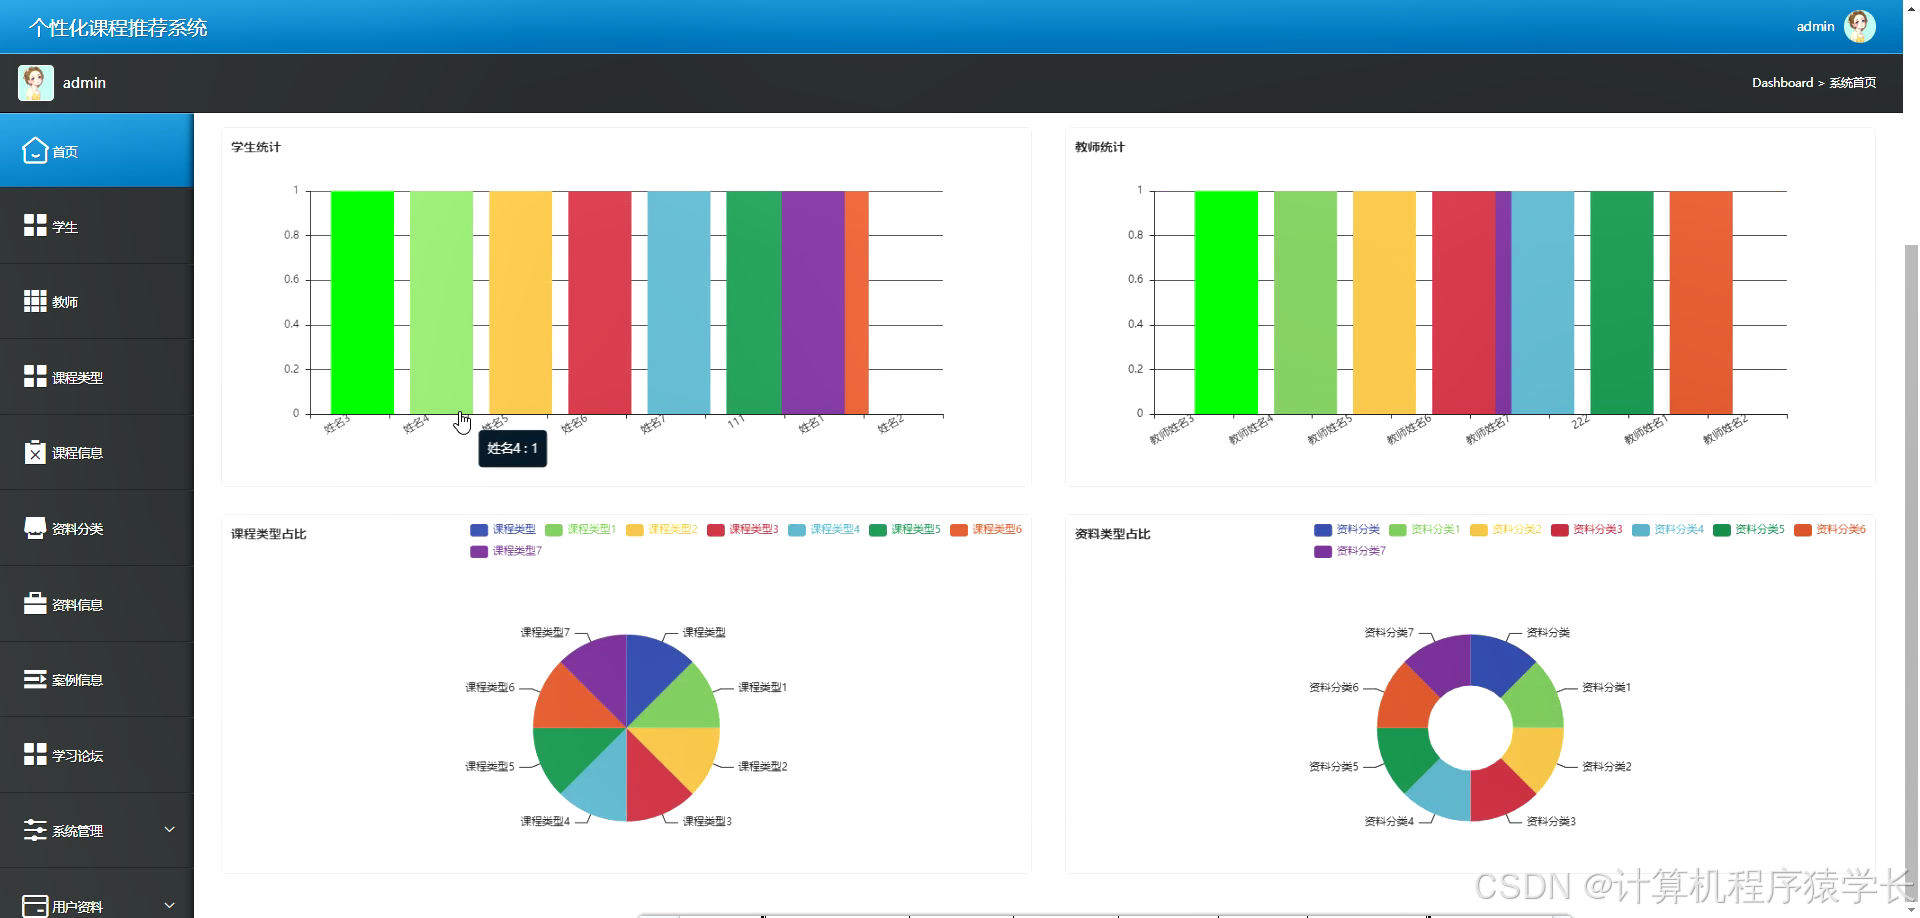Click the 课程信息 clipboard icon
The width and height of the screenshot is (1920, 918).
coord(35,452)
